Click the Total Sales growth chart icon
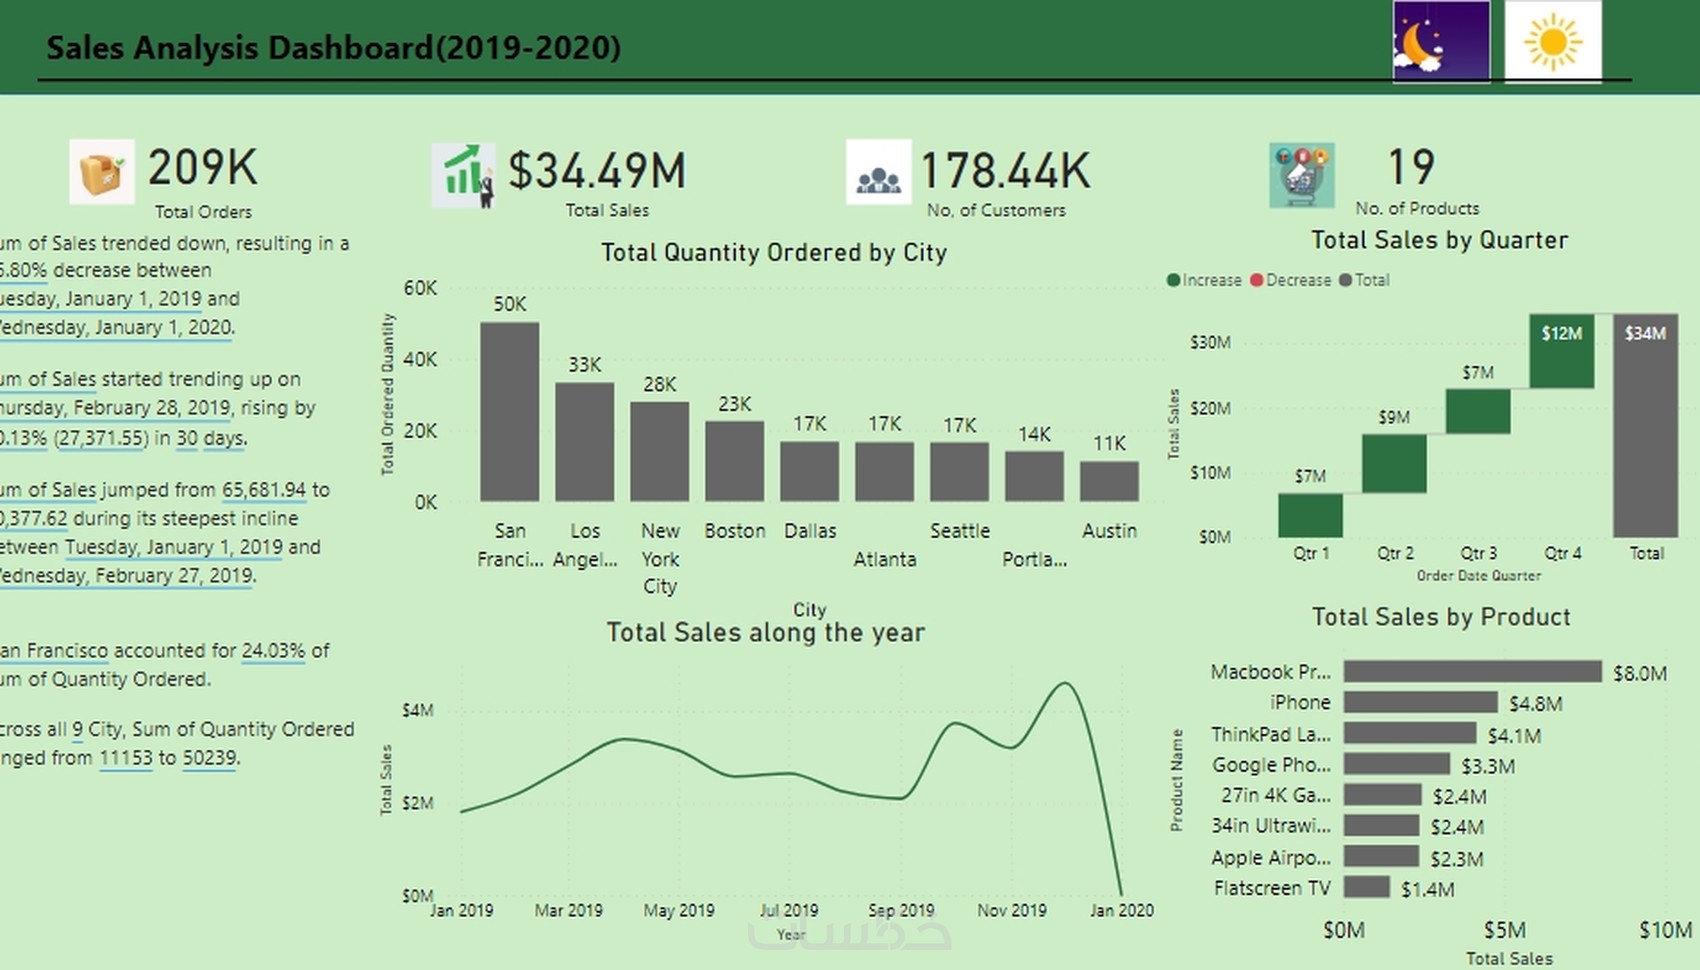Screen dimensions: 1700x970 point(463,175)
